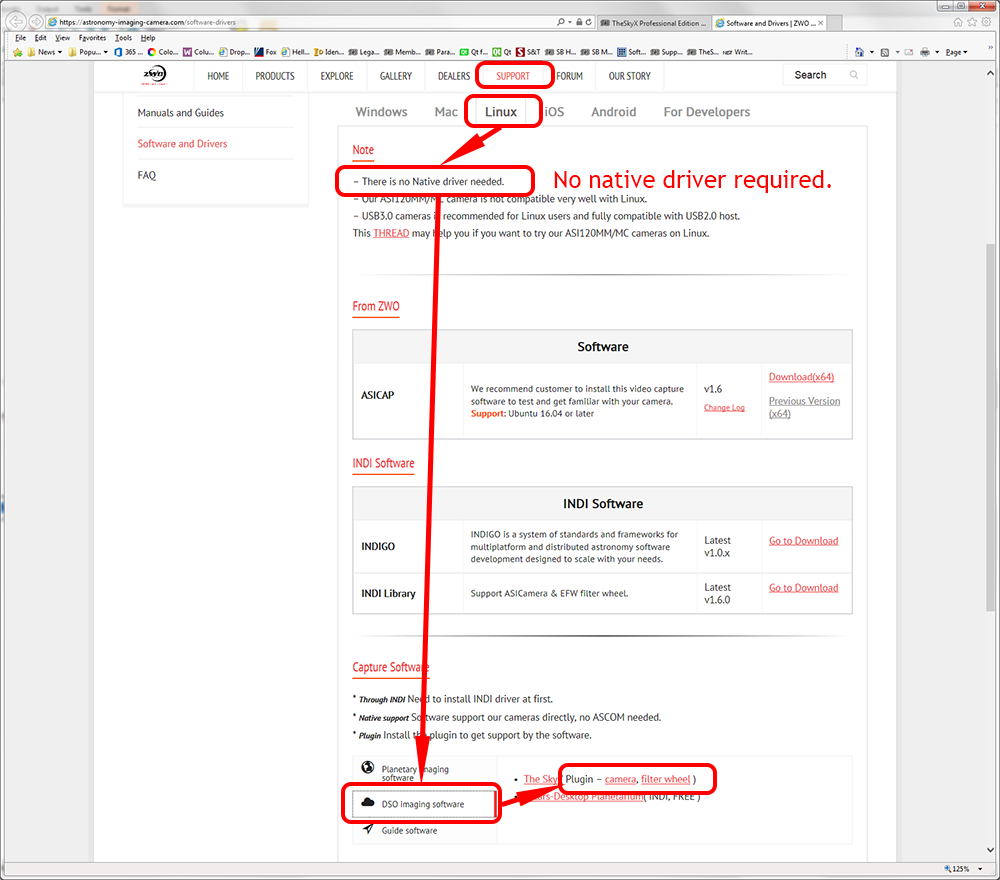This screenshot has height=880, width=1000.
Task: Open the SUPPORT navigation item
Action: click(x=513, y=76)
